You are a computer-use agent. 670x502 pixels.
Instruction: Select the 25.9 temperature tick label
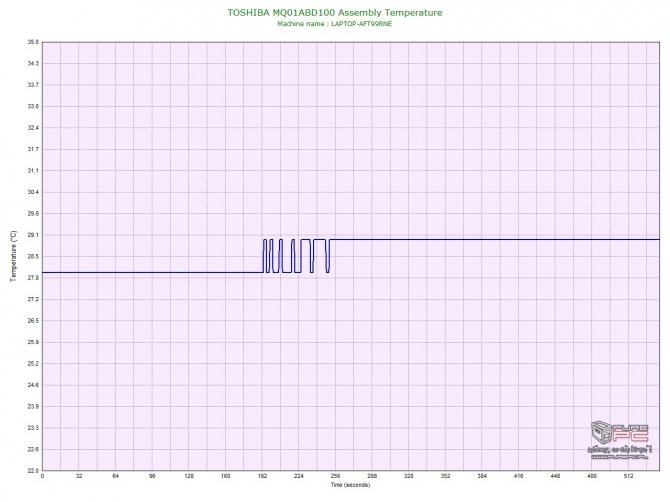pyautogui.click(x=33, y=342)
